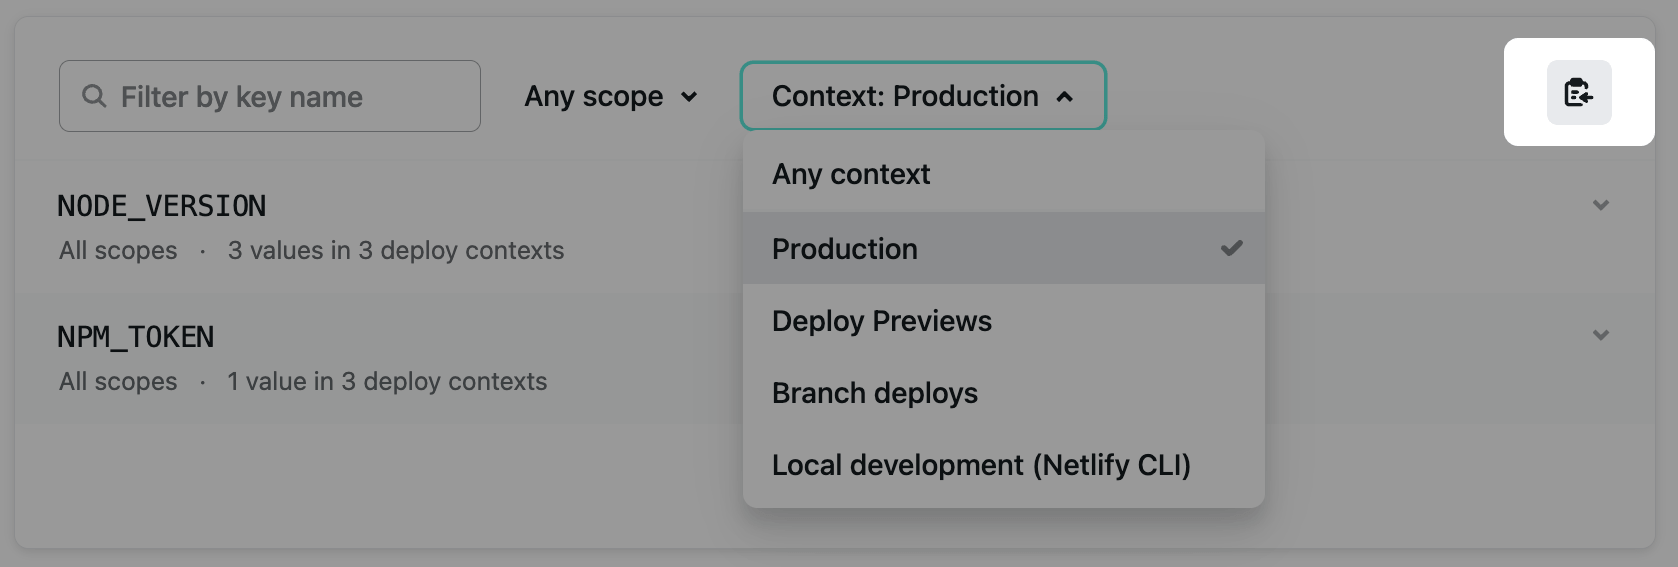Click "3 values in 3 deploy contexts" text
Image resolution: width=1678 pixels, height=567 pixels.
pyautogui.click(x=395, y=250)
